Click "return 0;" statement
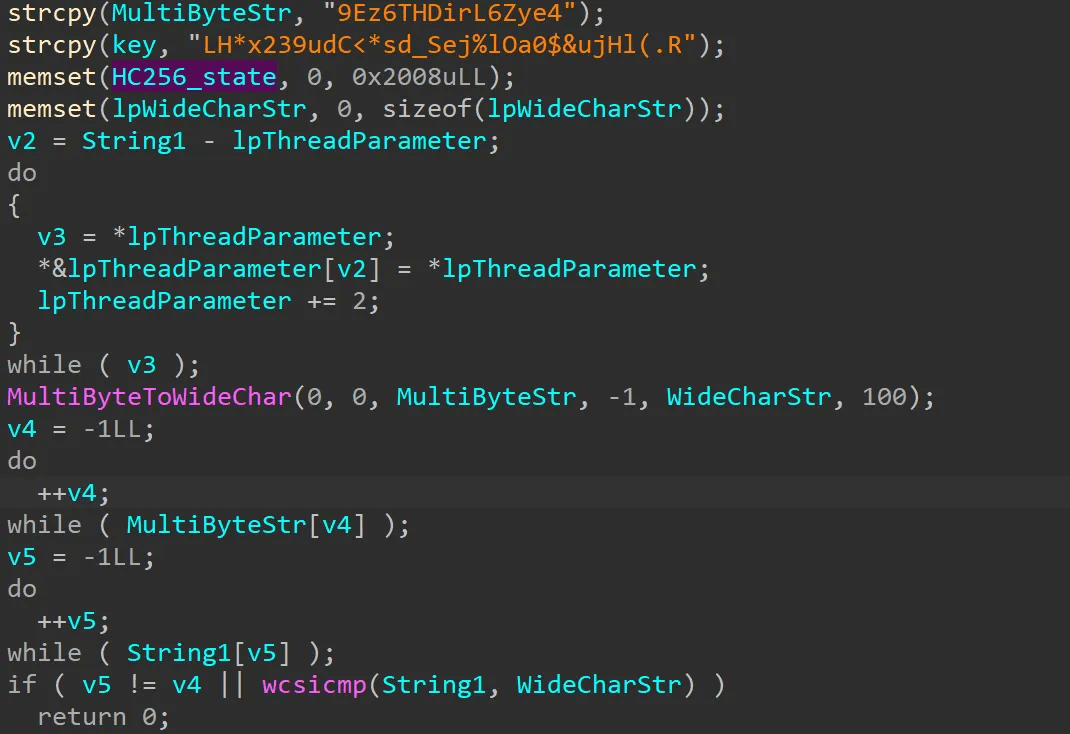This screenshot has height=734, width=1070. (x=103, y=717)
